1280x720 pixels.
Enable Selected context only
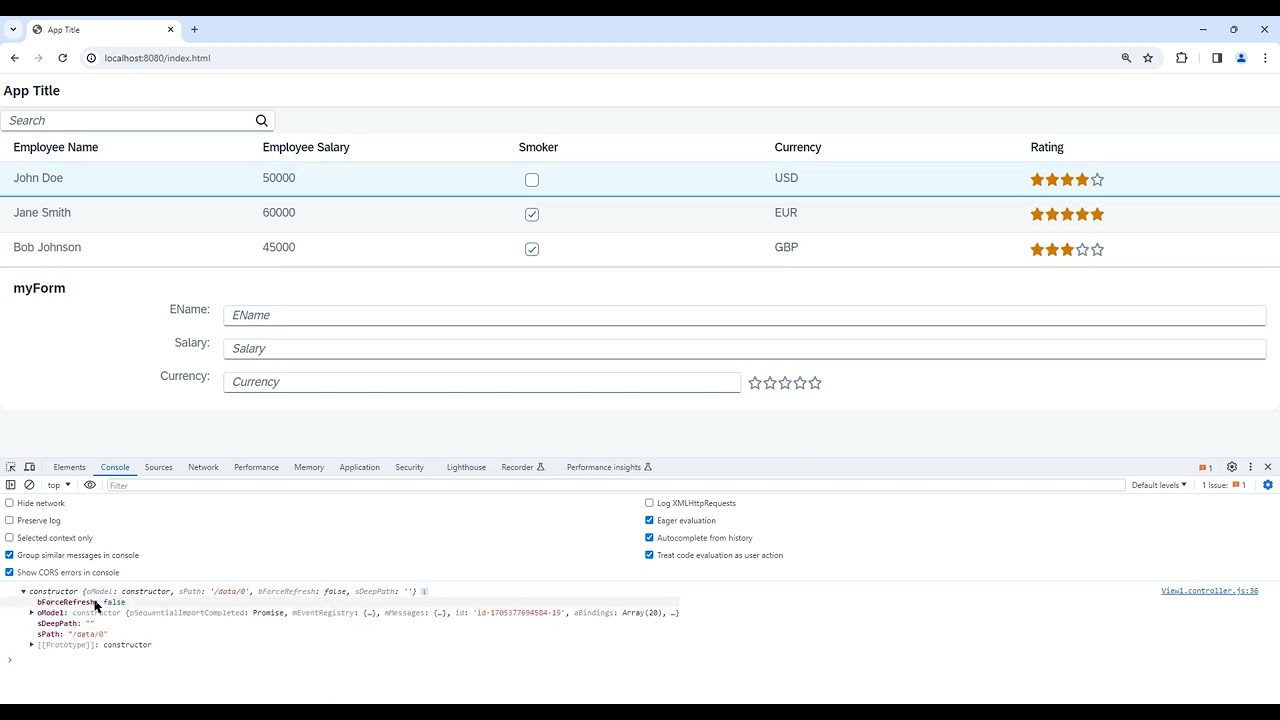click(9, 538)
